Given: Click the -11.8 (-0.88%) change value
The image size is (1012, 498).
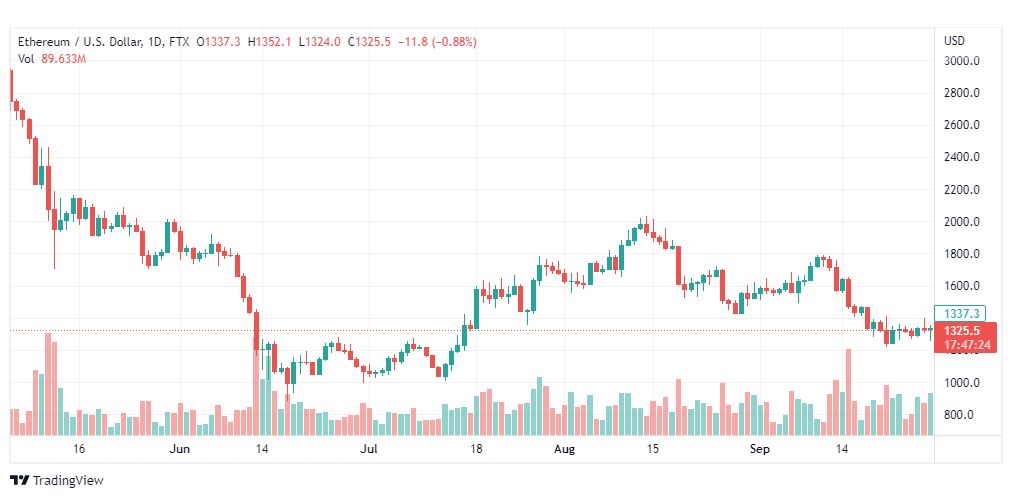Looking at the screenshot, I should (437, 42).
